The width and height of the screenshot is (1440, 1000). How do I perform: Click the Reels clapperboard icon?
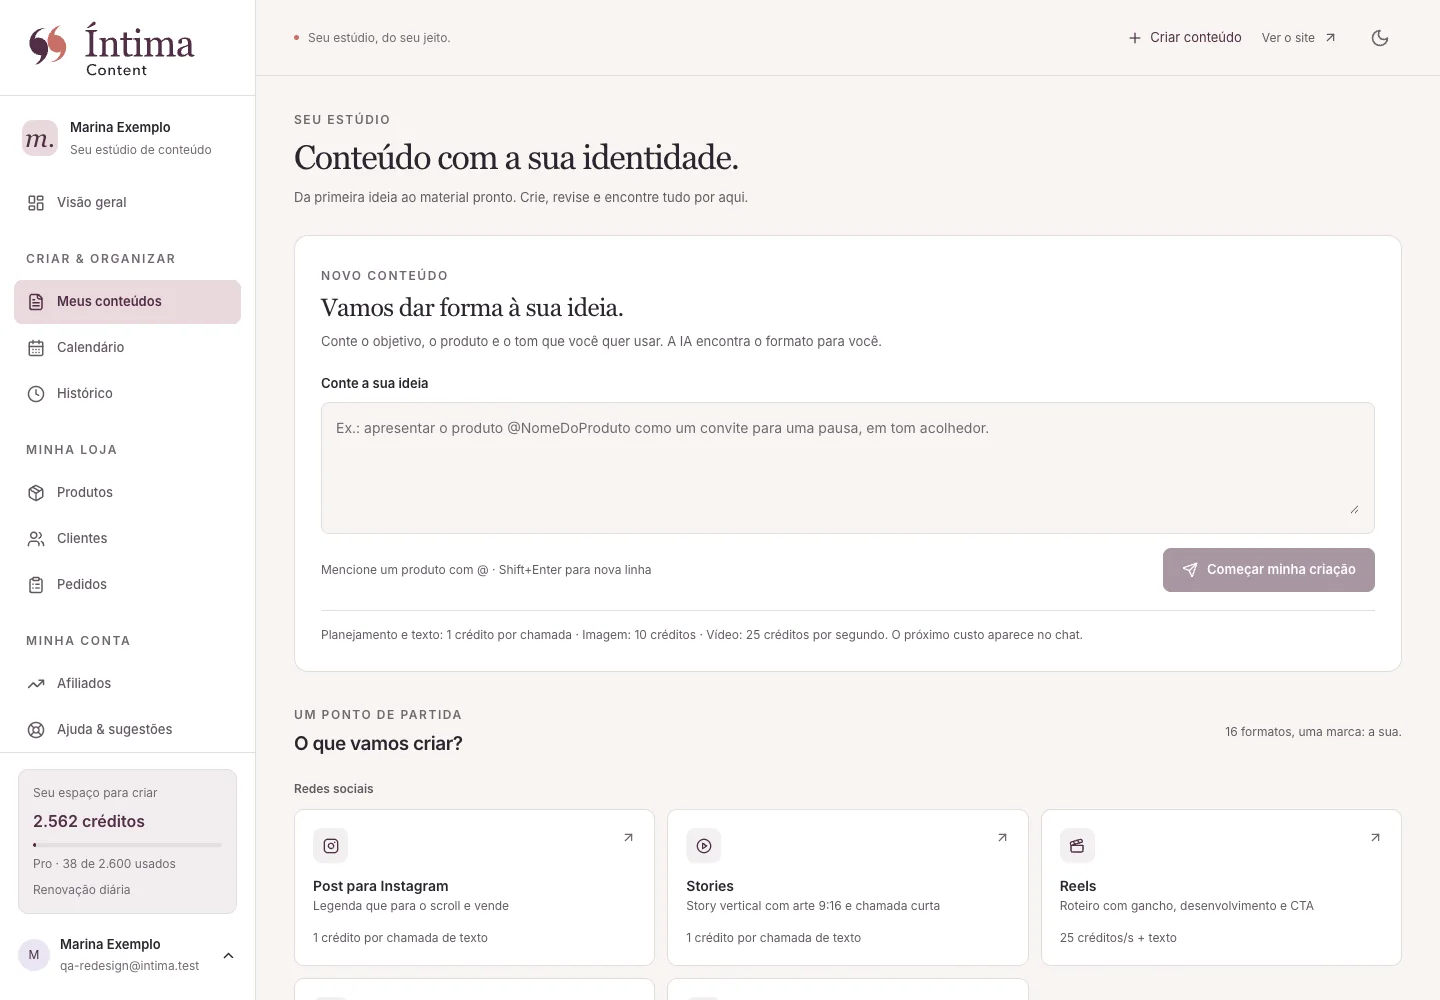coord(1077,846)
